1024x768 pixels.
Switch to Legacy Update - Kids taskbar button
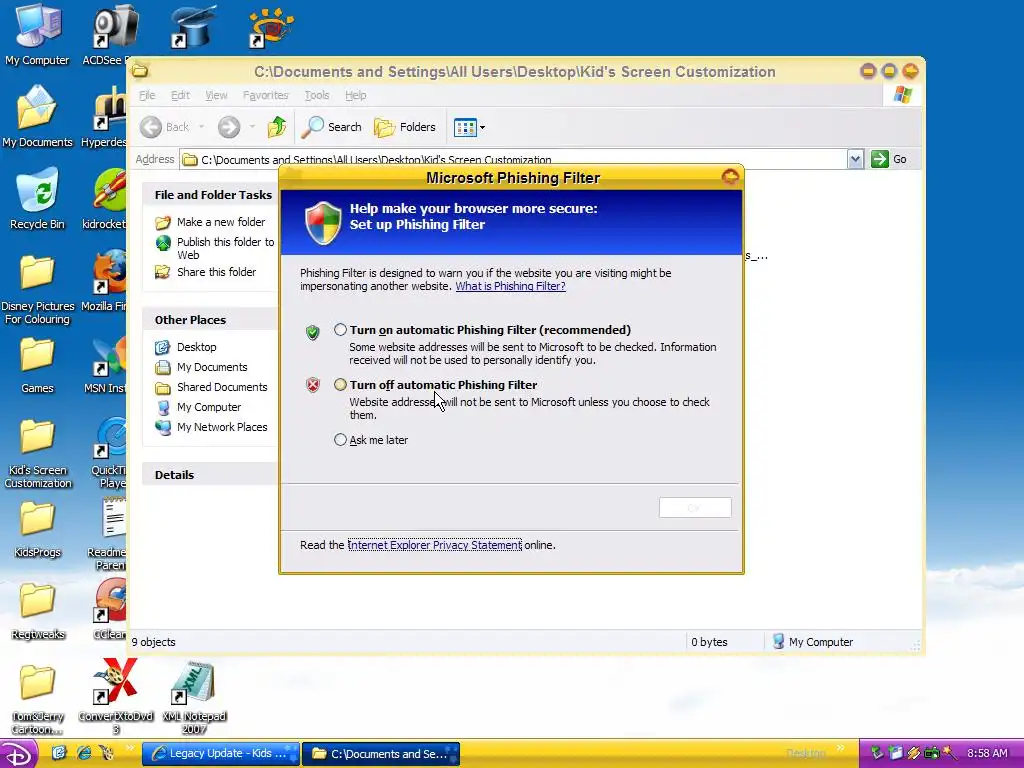(221, 753)
